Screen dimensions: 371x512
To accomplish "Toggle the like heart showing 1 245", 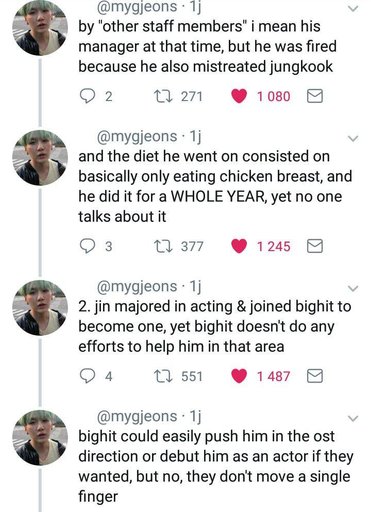I will 239,246.
